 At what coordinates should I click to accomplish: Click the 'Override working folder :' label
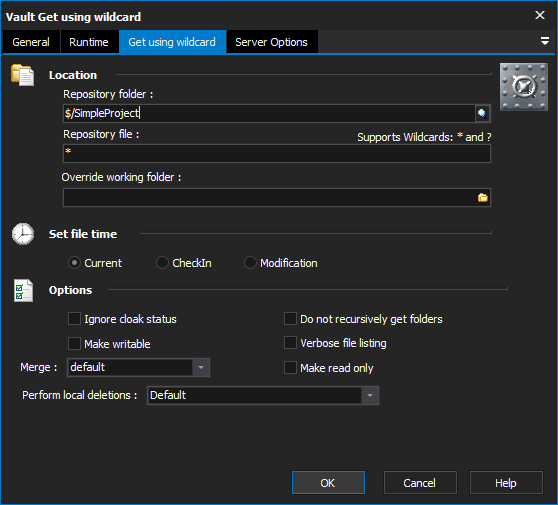[x=121, y=177]
